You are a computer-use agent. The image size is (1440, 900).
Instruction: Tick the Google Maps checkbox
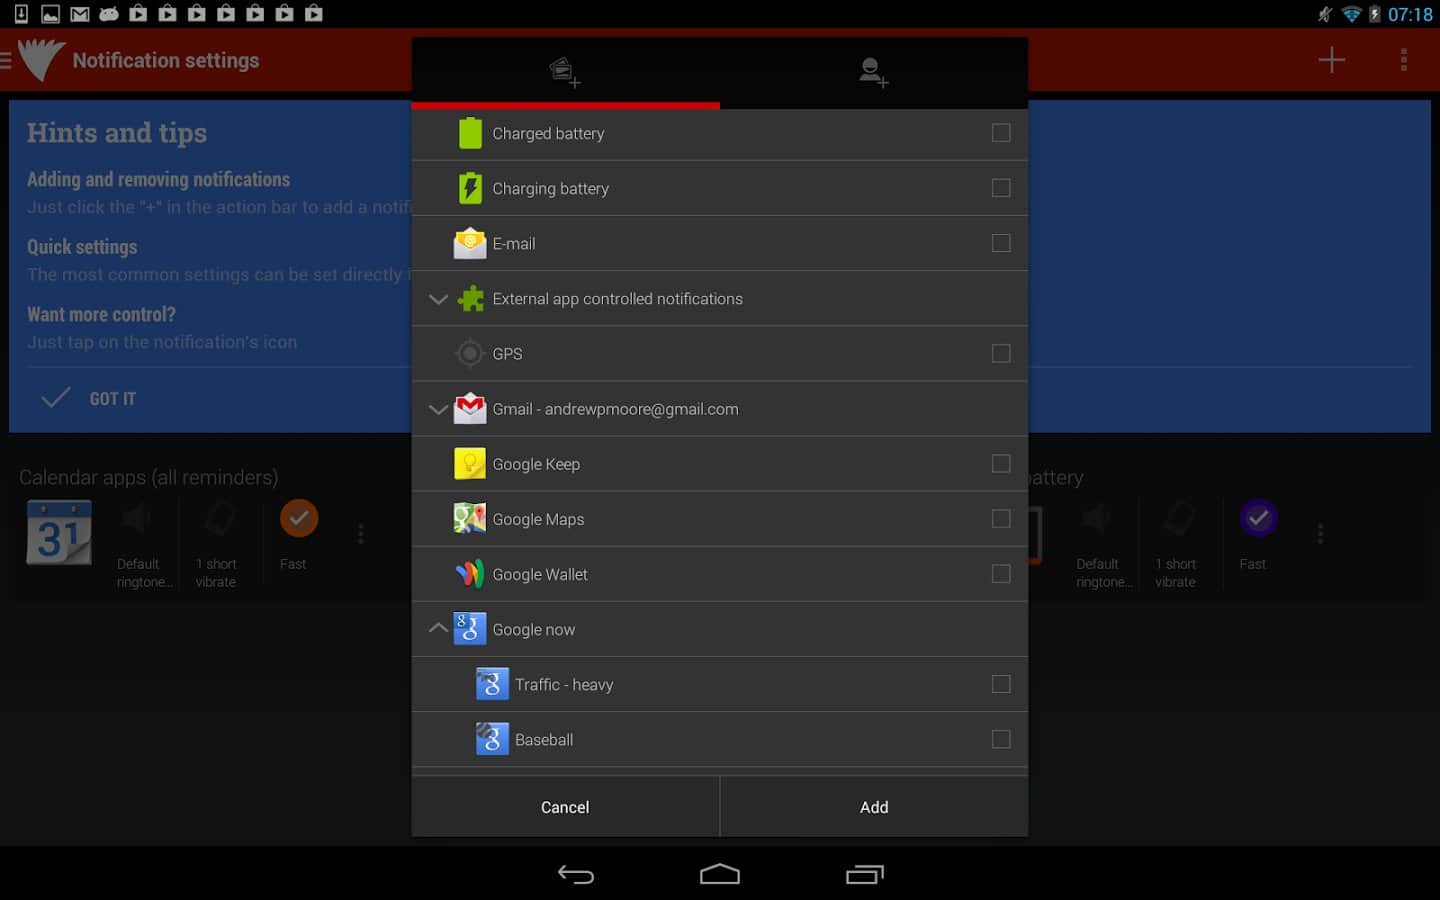point(1000,519)
